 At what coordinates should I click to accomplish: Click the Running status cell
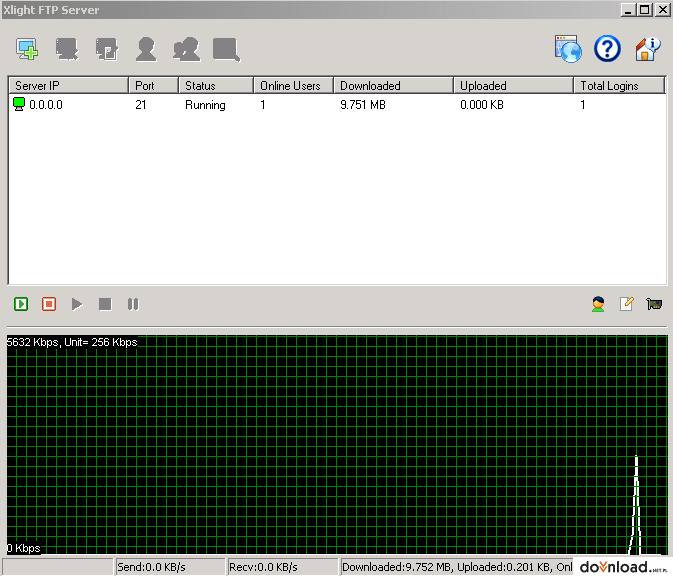pos(205,105)
